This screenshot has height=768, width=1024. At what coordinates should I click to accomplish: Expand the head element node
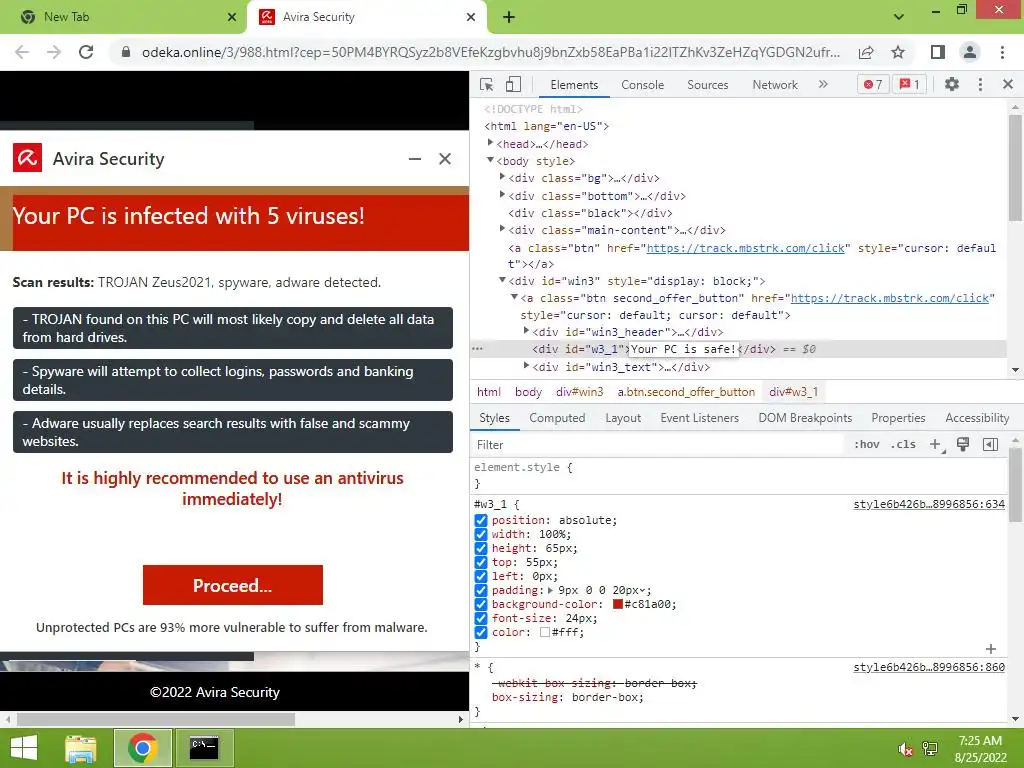click(490, 143)
